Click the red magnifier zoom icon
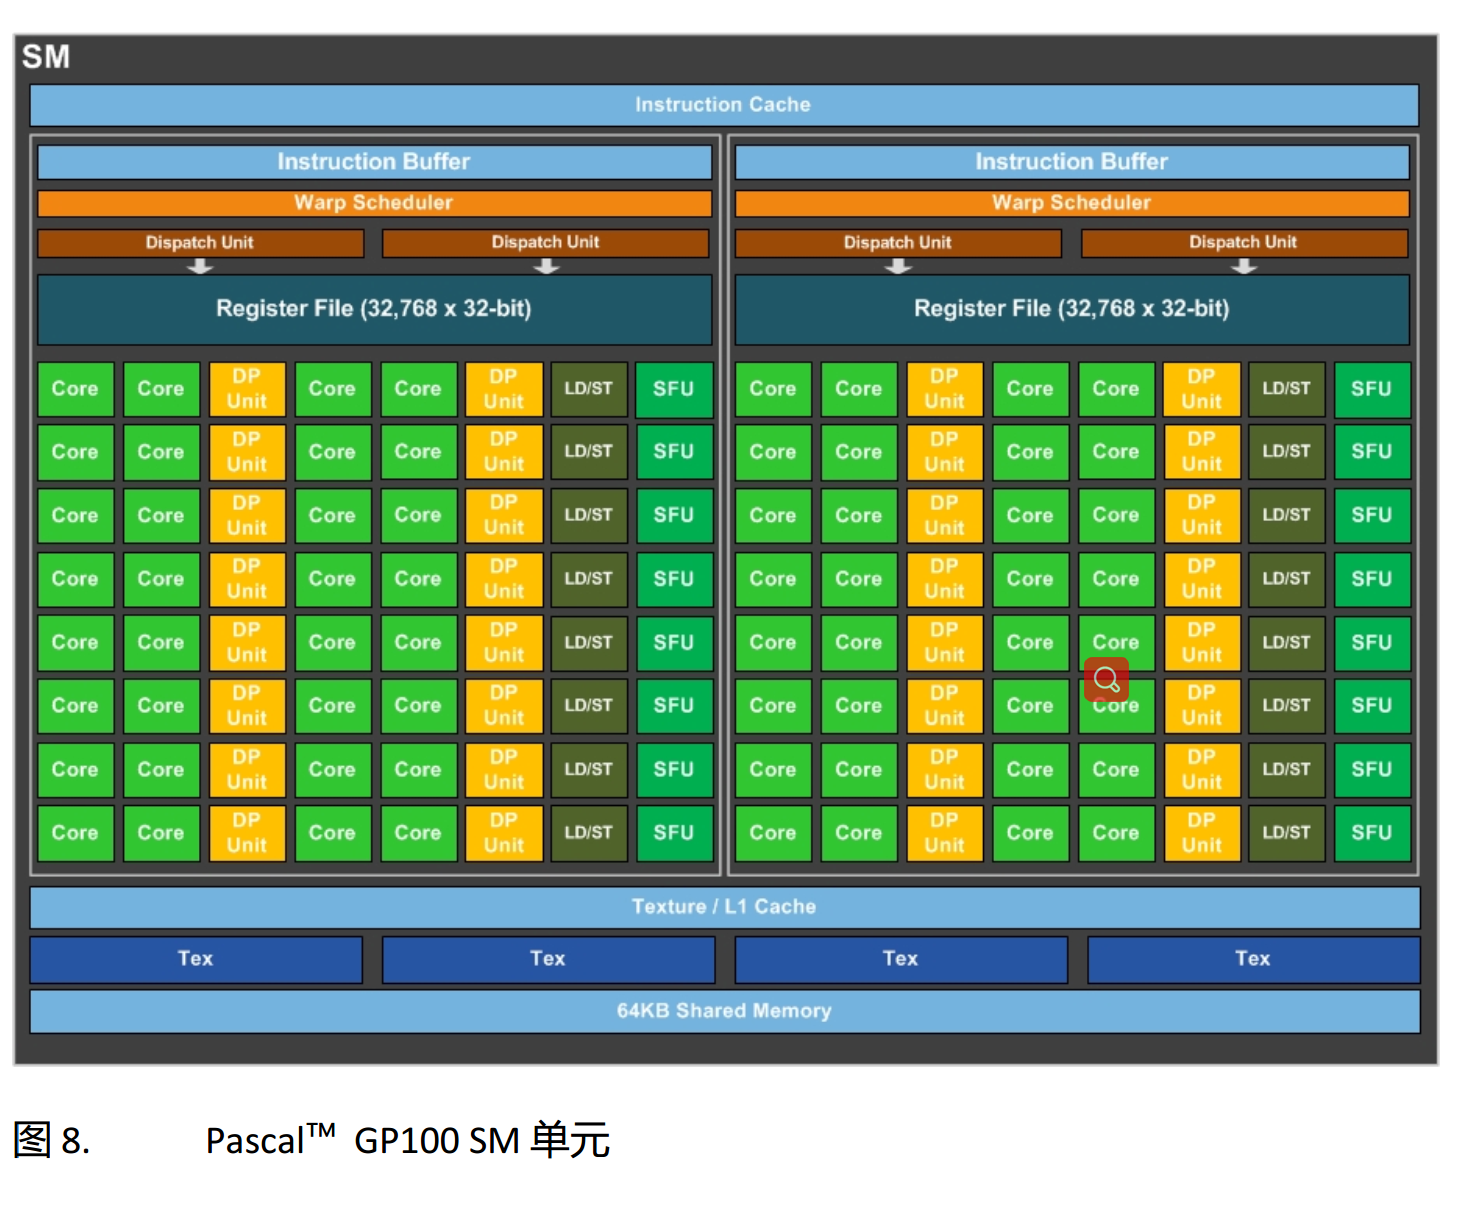This screenshot has width=1462, height=1206. pyautogui.click(x=1106, y=680)
